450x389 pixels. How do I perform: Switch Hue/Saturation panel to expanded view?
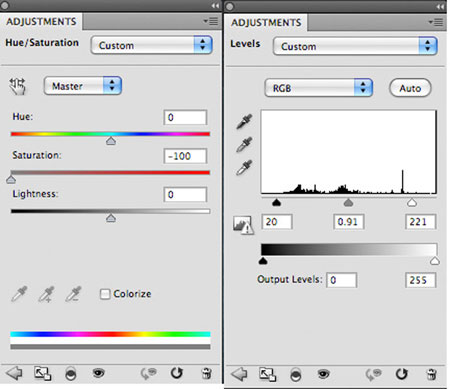[x=43, y=373]
